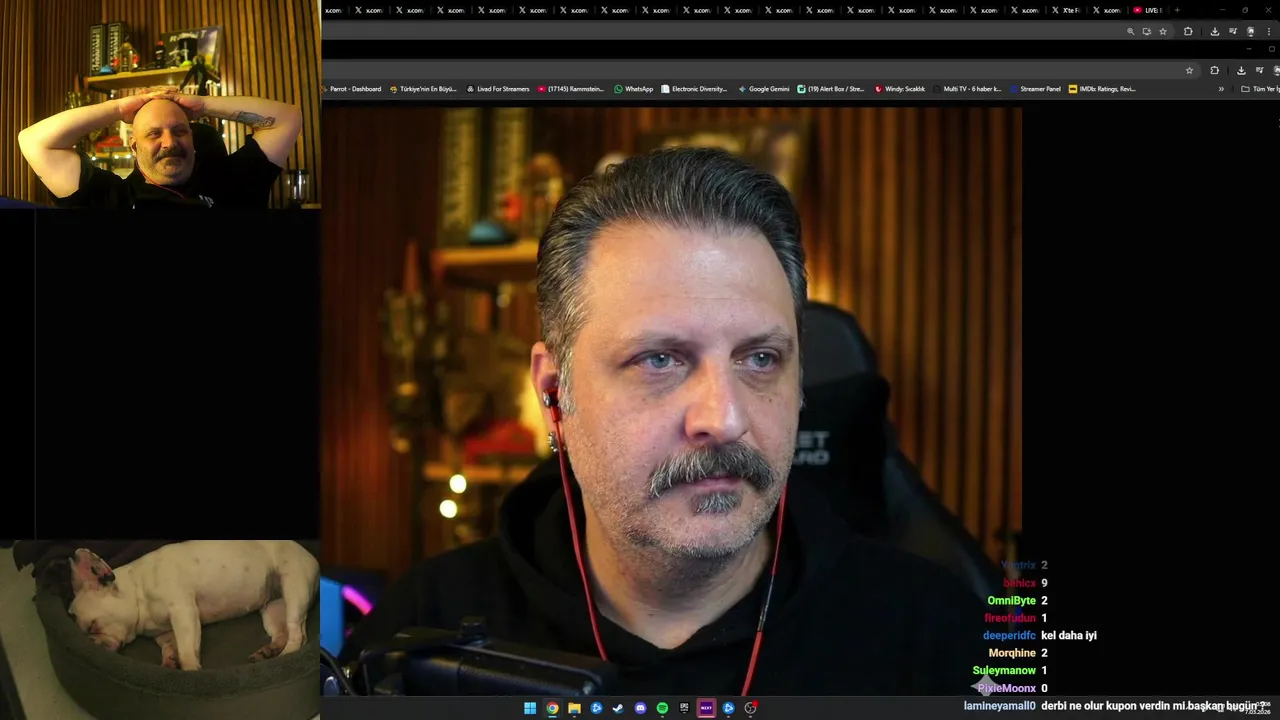Open the (17145) Rammstein bookmark

point(571,89)
